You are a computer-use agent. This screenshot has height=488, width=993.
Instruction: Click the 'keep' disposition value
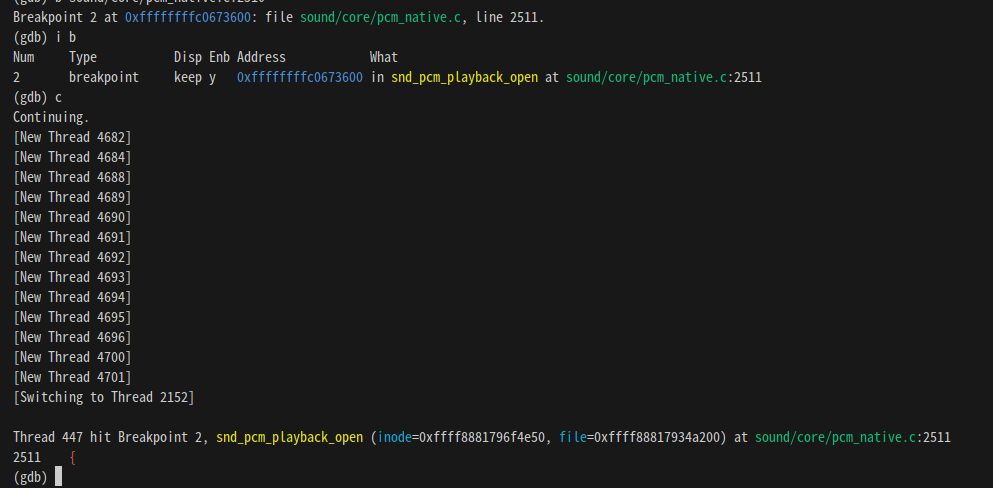[188, 78]
